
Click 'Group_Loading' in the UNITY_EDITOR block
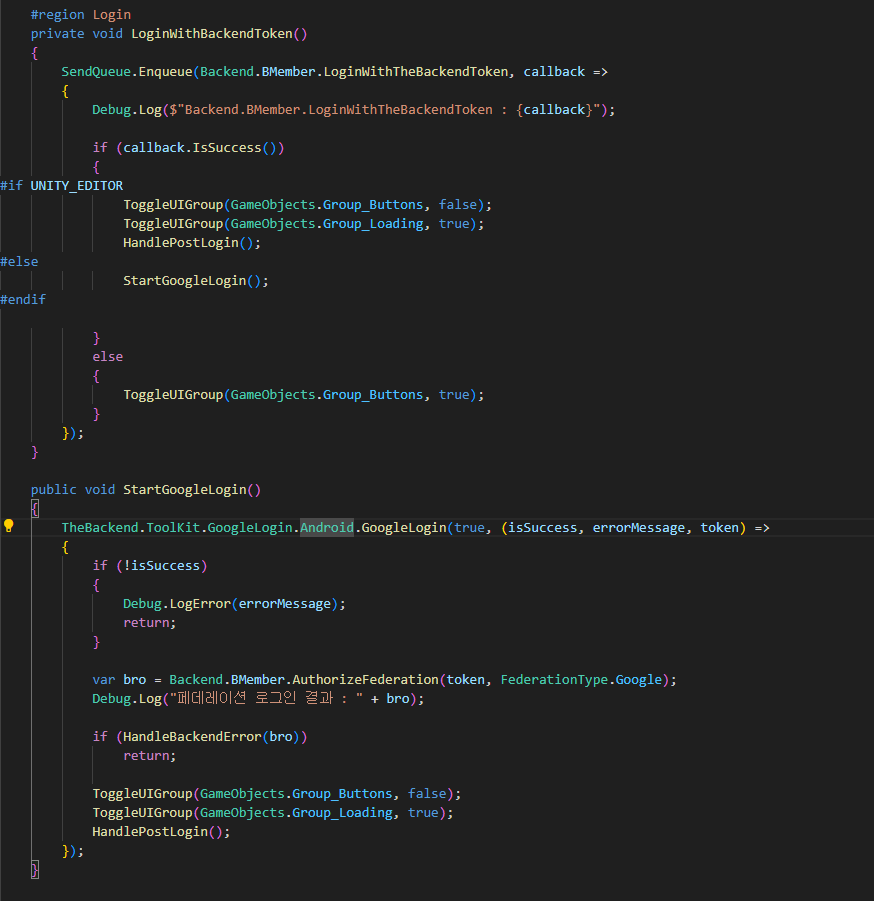coord(374,224)
